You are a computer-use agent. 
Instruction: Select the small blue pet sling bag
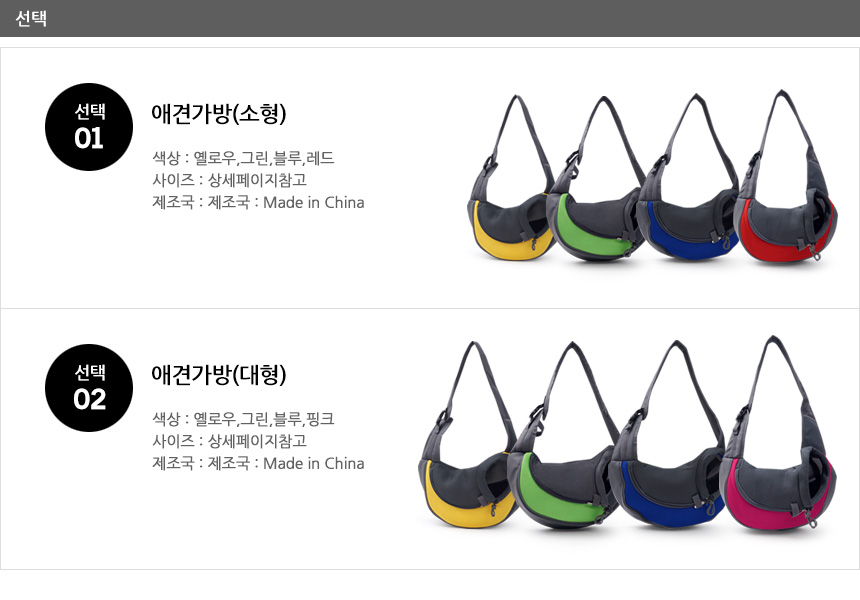pos(688,177)
